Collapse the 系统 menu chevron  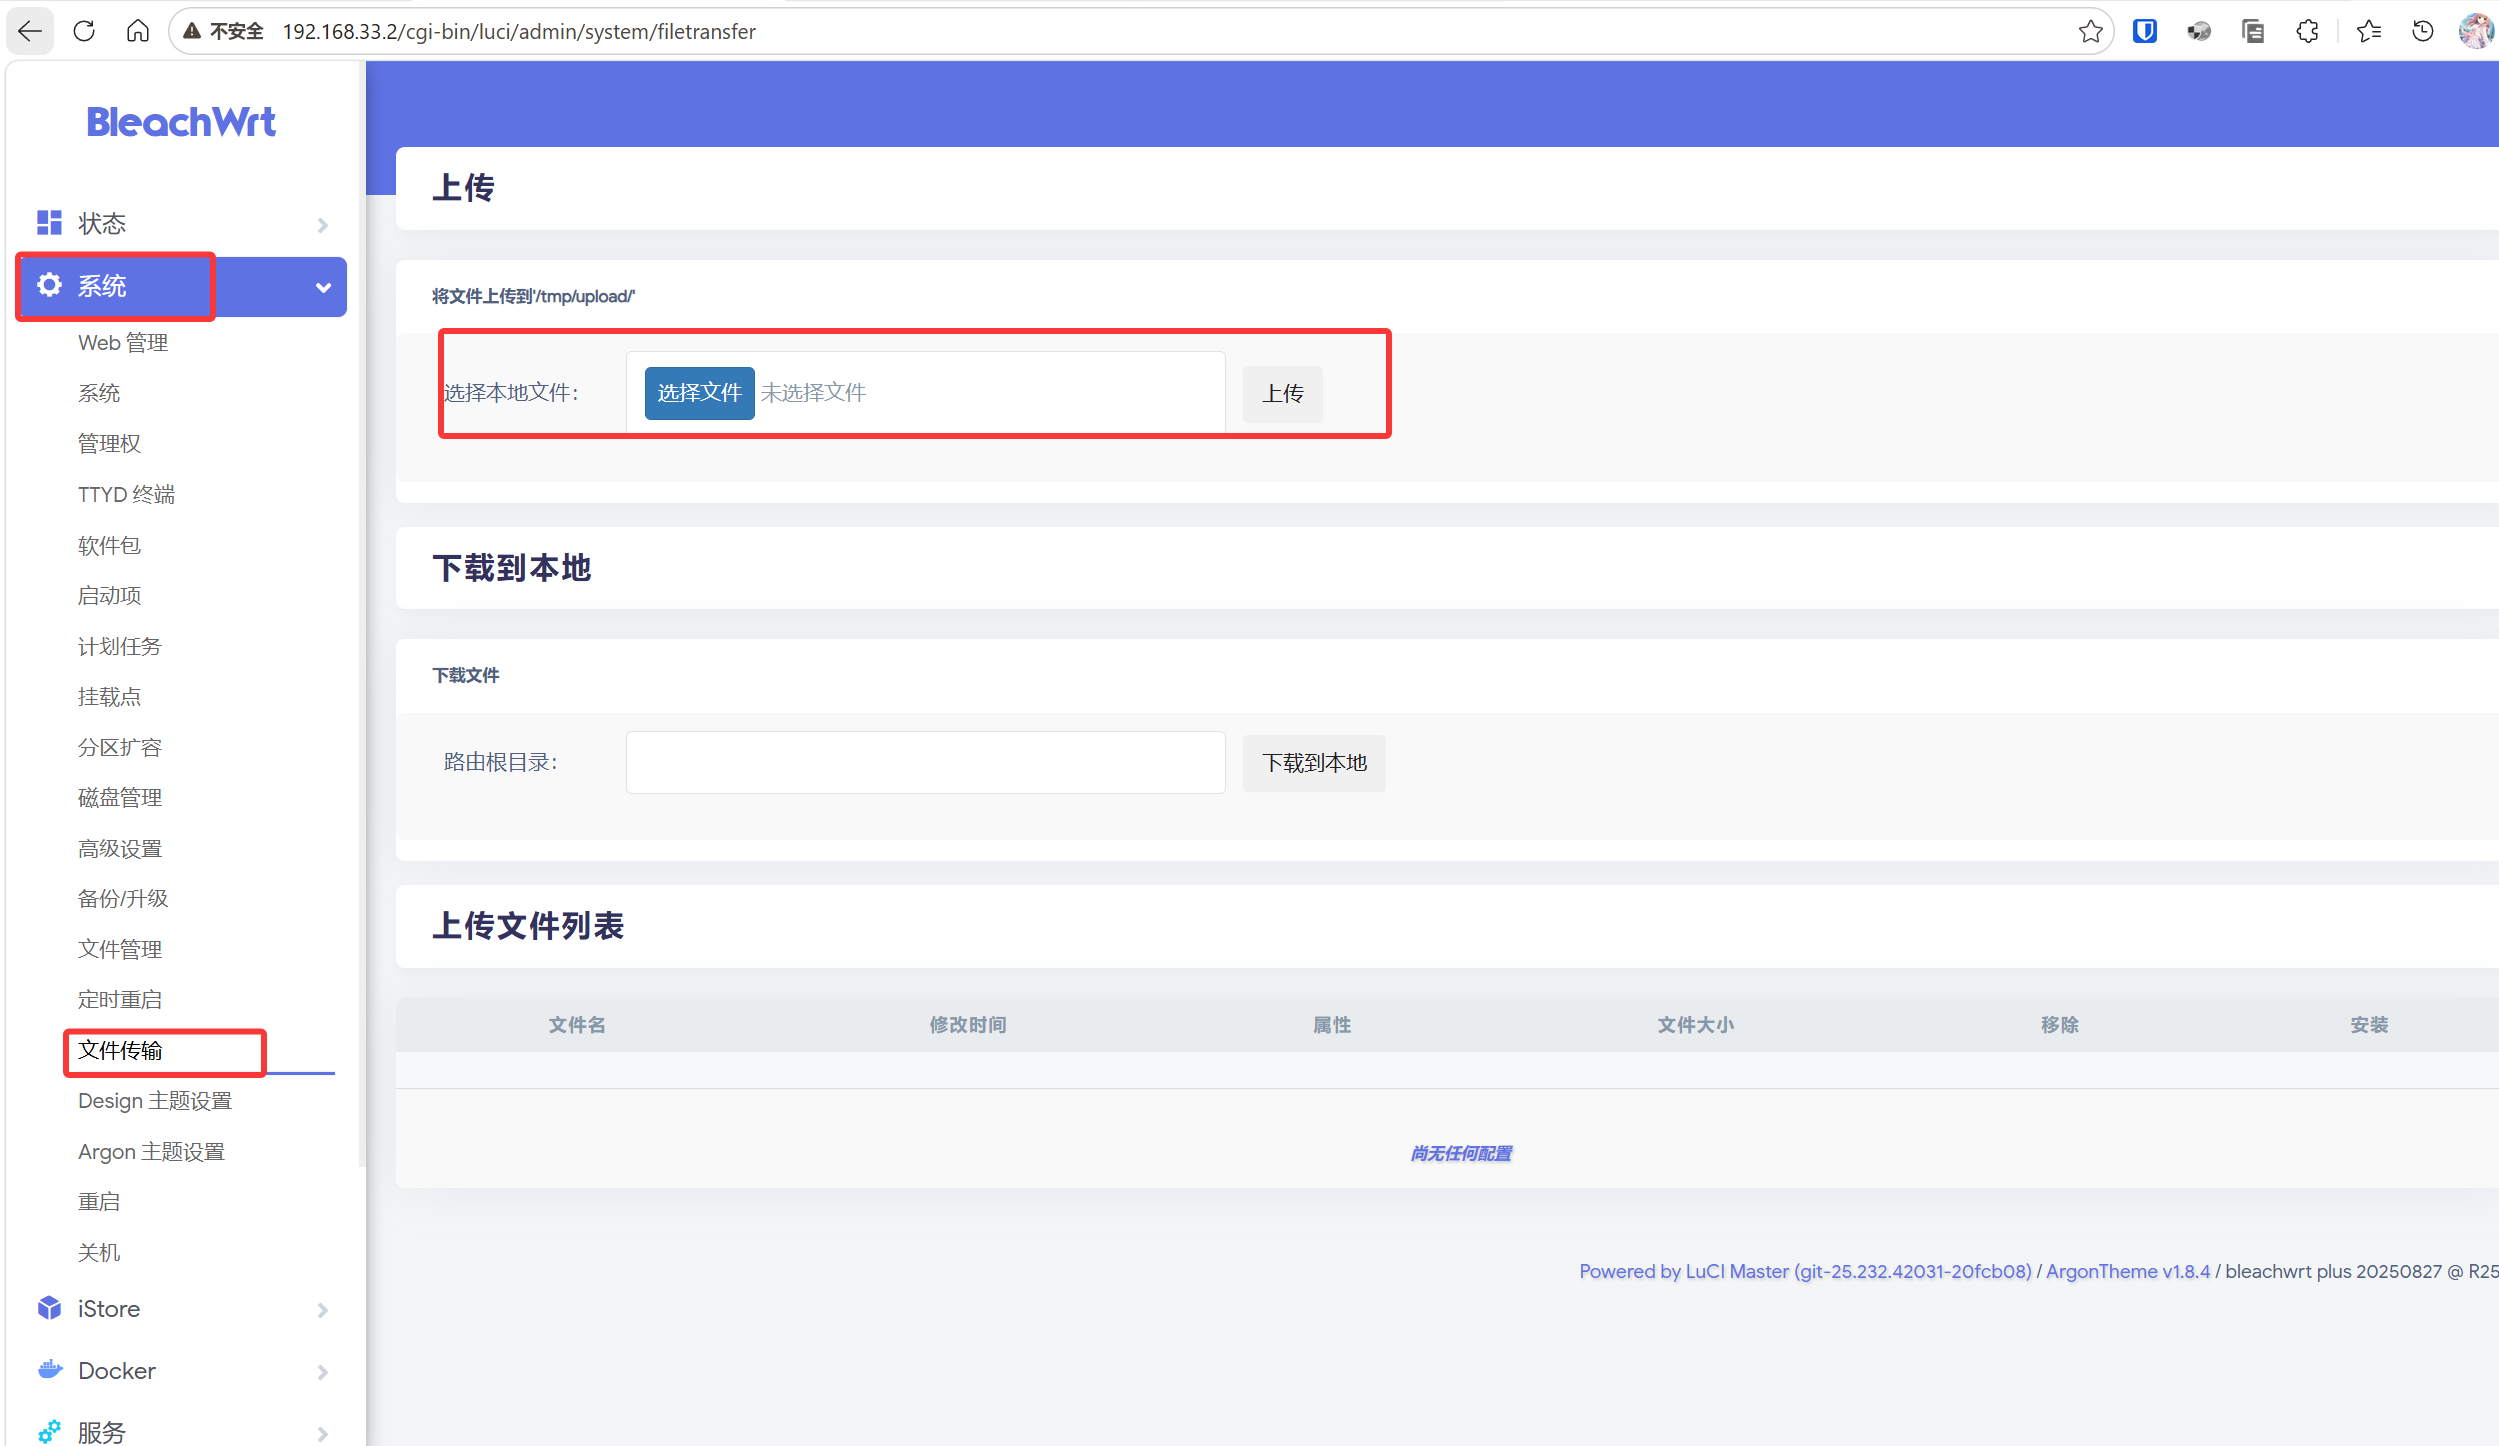tap(322, 288)
